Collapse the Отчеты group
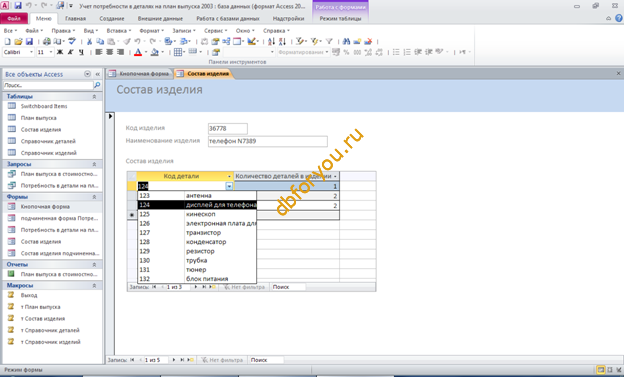Image resolution: width=624 pixels, height=377 pixels. click(x=94, y=264)
